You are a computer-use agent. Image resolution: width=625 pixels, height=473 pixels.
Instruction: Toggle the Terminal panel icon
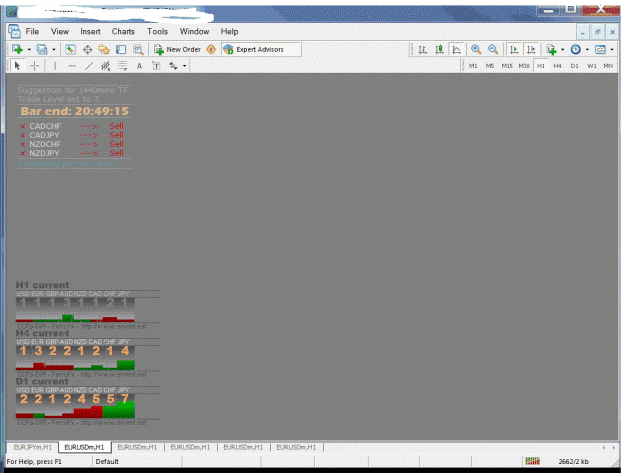[x=121, y=49]
